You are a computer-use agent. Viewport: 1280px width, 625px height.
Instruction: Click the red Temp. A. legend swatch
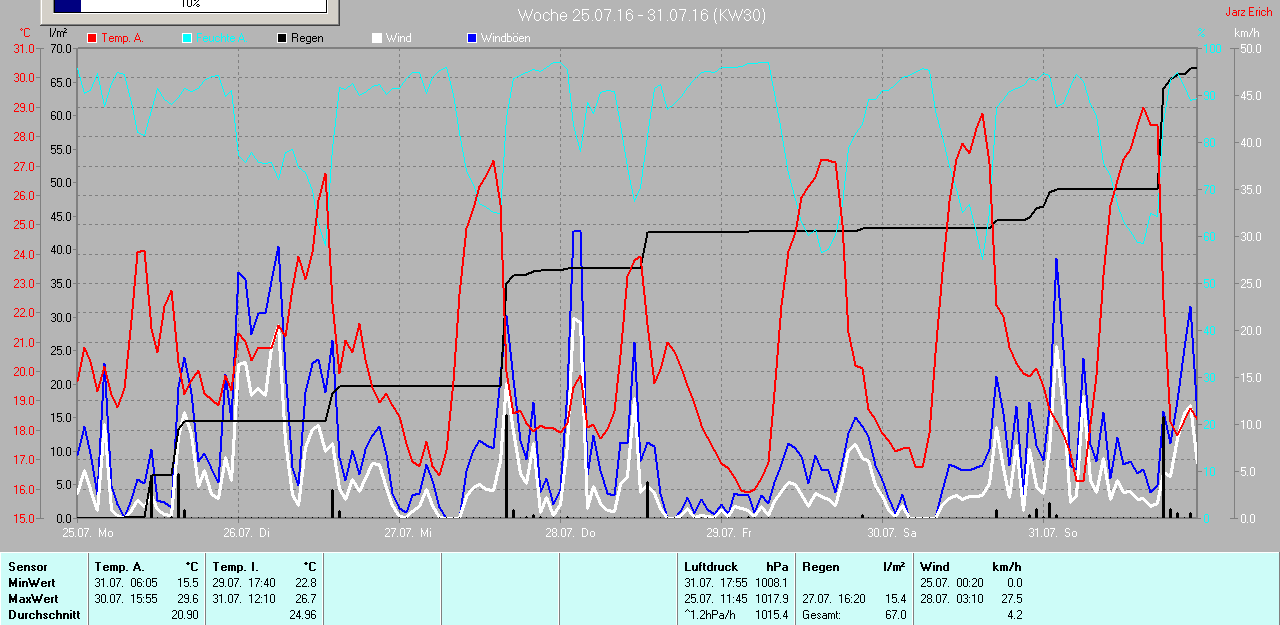click(92, 38)
